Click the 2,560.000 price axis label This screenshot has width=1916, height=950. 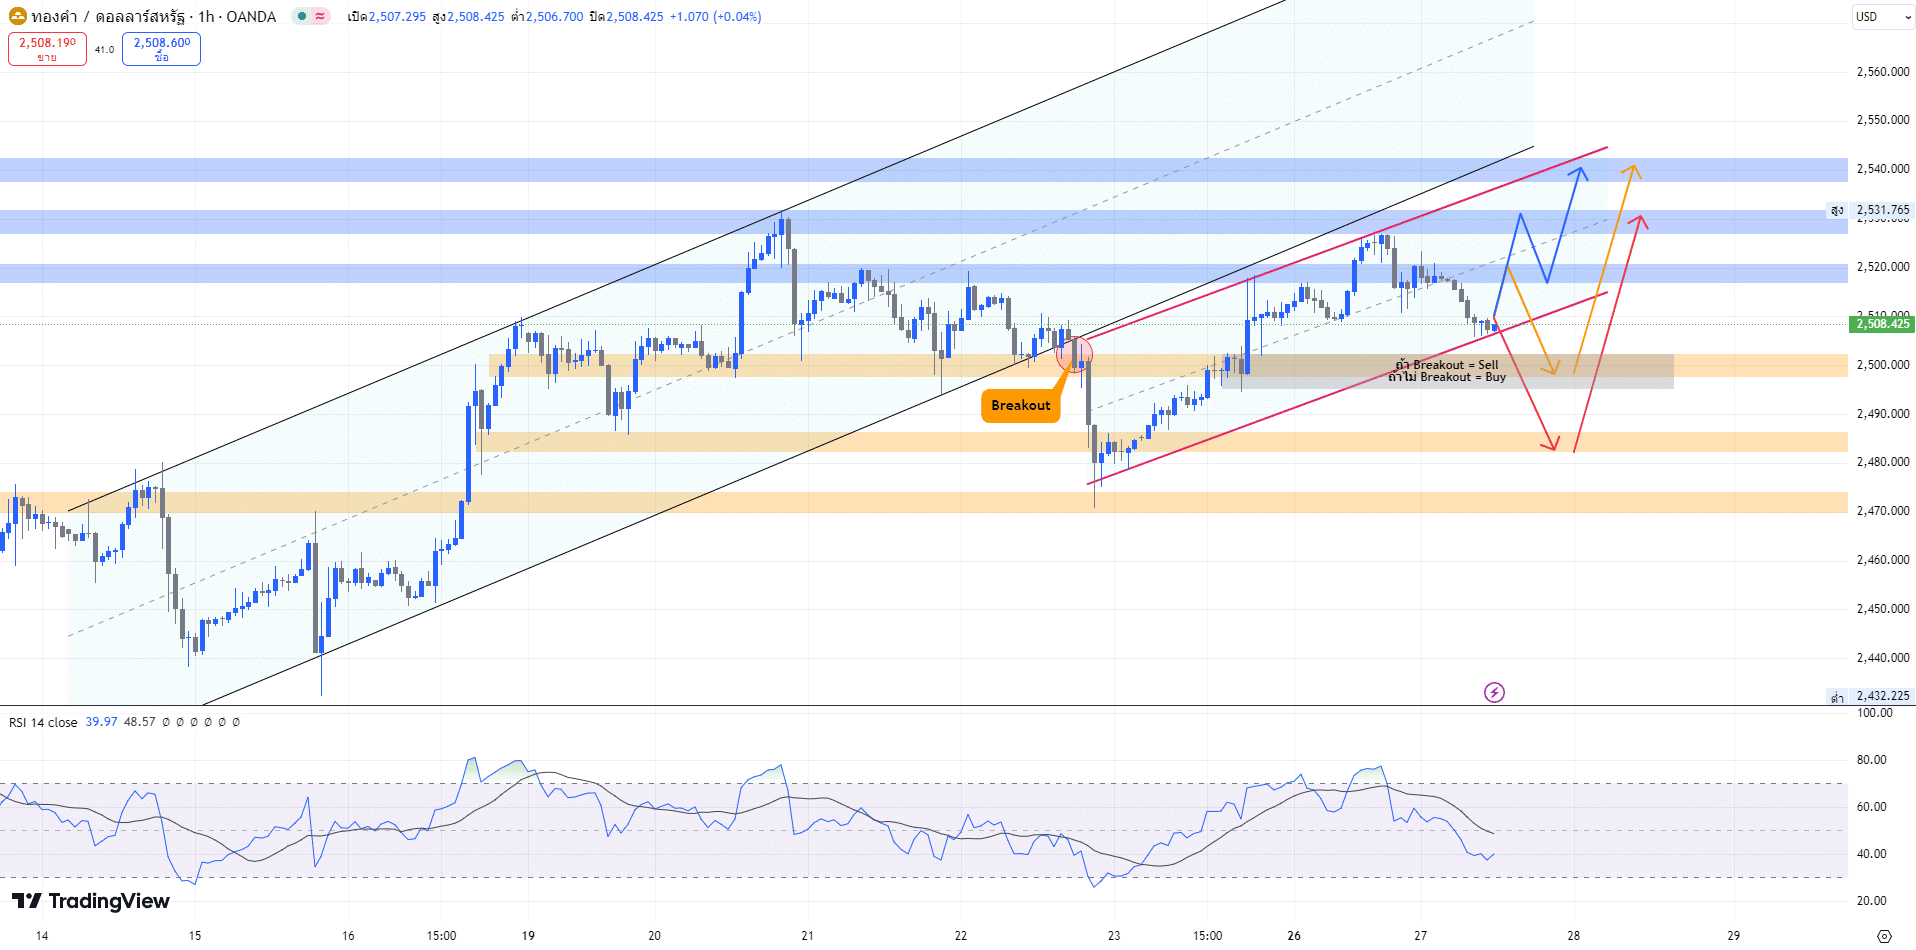tap(1883, 72)
